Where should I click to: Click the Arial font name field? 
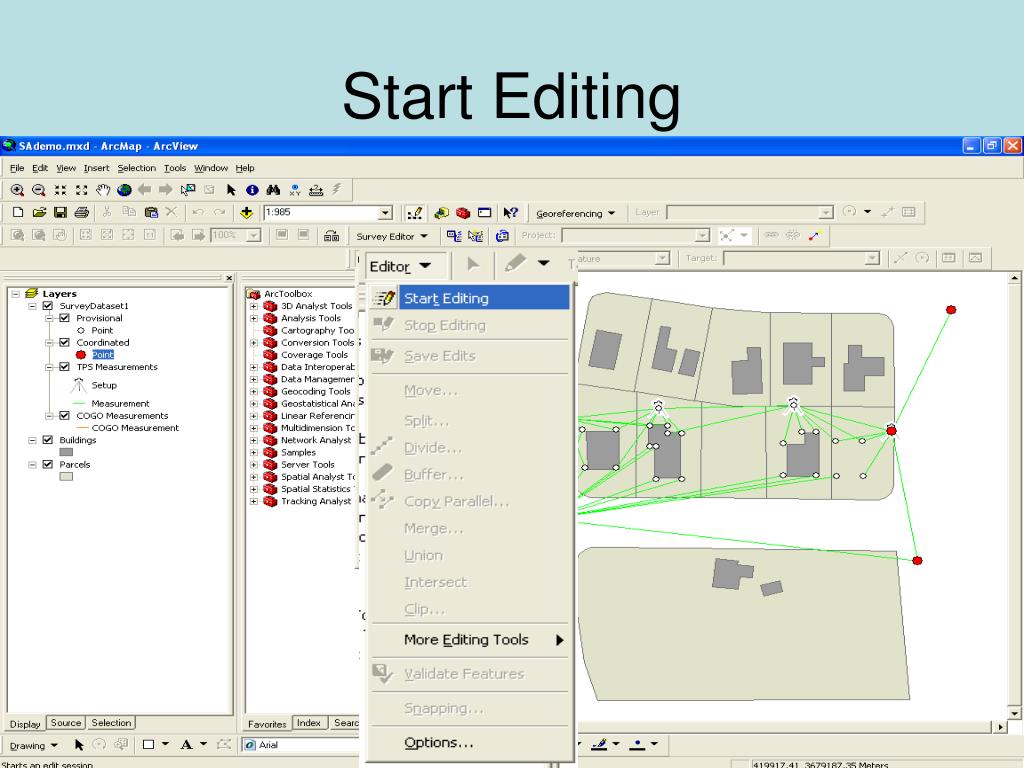300,744
